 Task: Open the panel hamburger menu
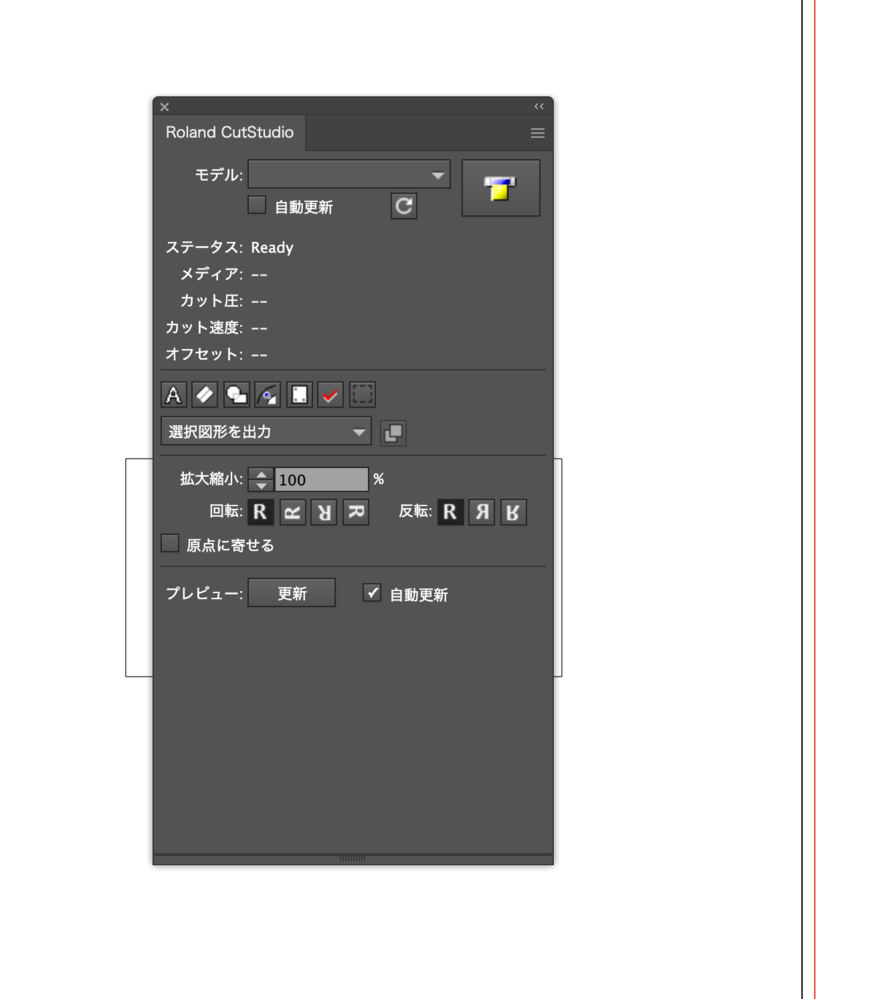pos(537,133)
